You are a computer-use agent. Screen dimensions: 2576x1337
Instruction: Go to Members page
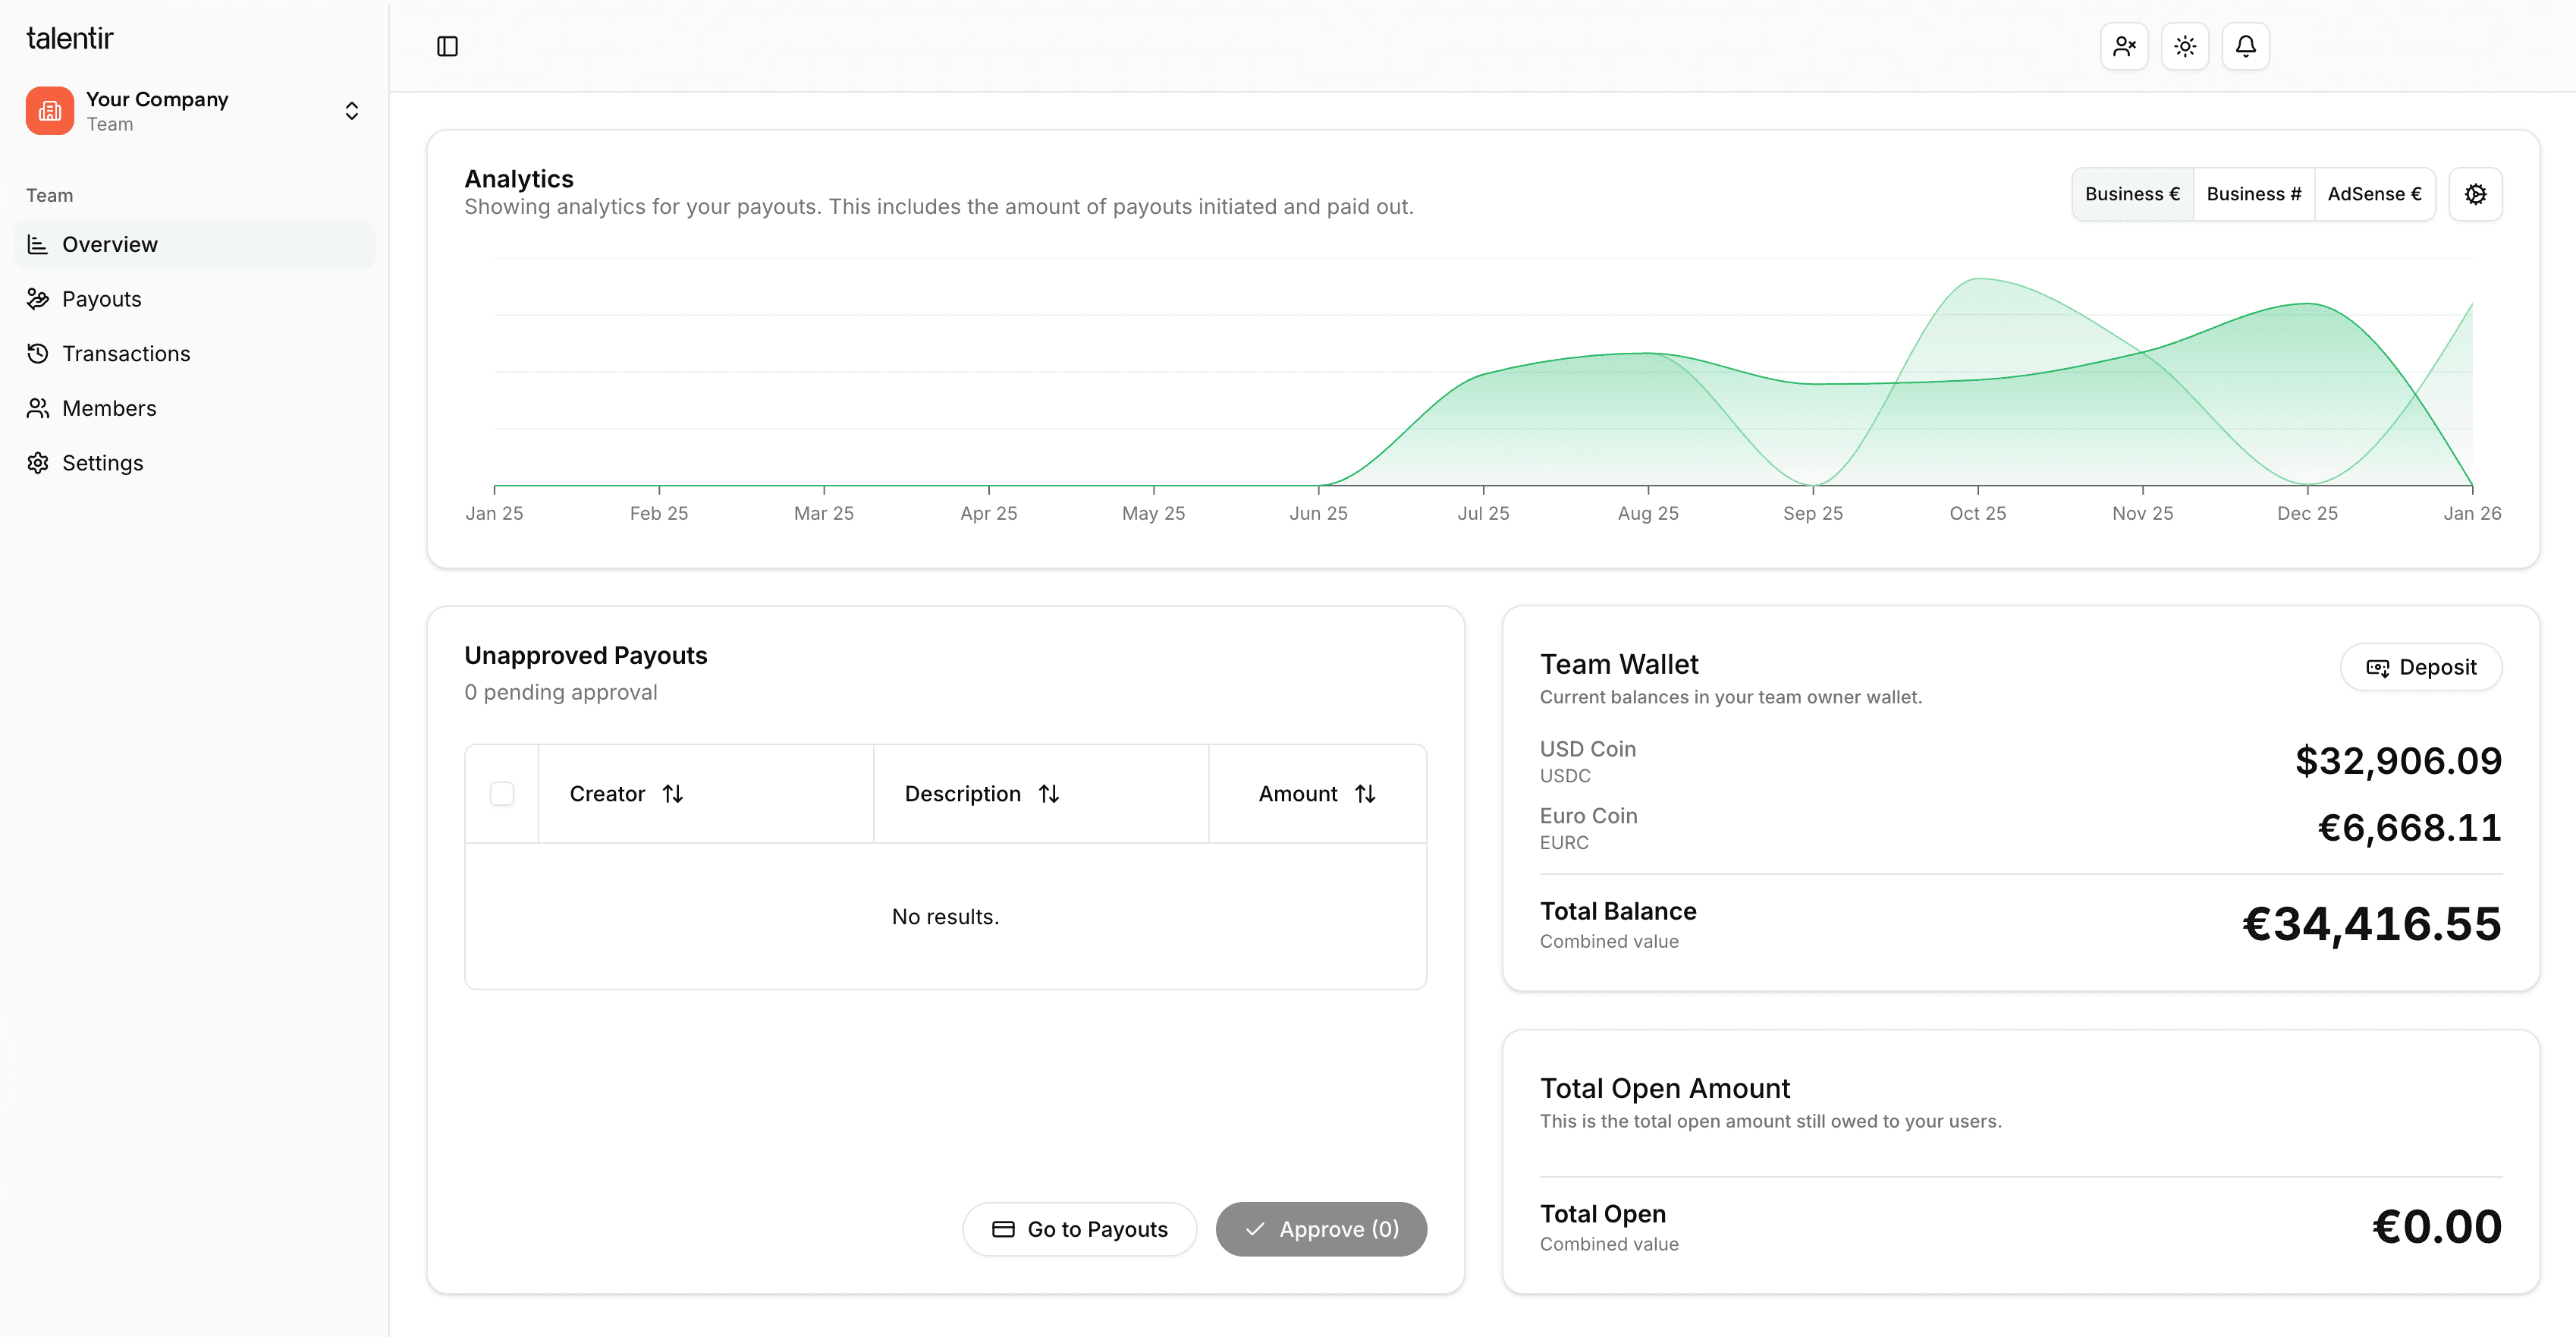[109, 408]
